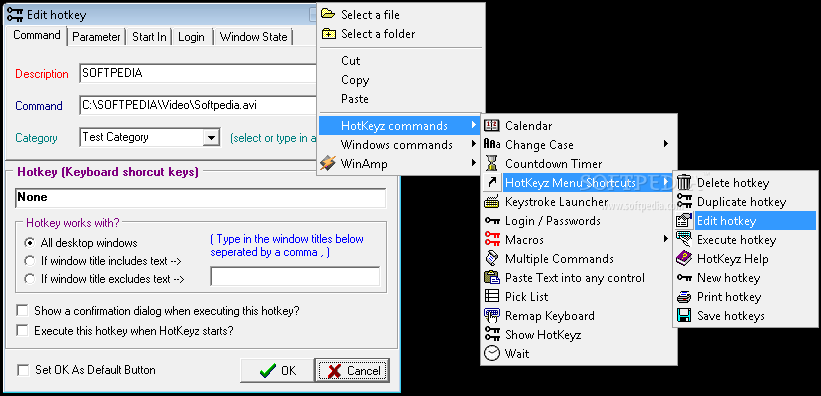Click the Keystroke Launcher keyboard icon
Image resolution: width=821 pixels, height=396 pixels.
pyautogui.click(x=492, y=202)
